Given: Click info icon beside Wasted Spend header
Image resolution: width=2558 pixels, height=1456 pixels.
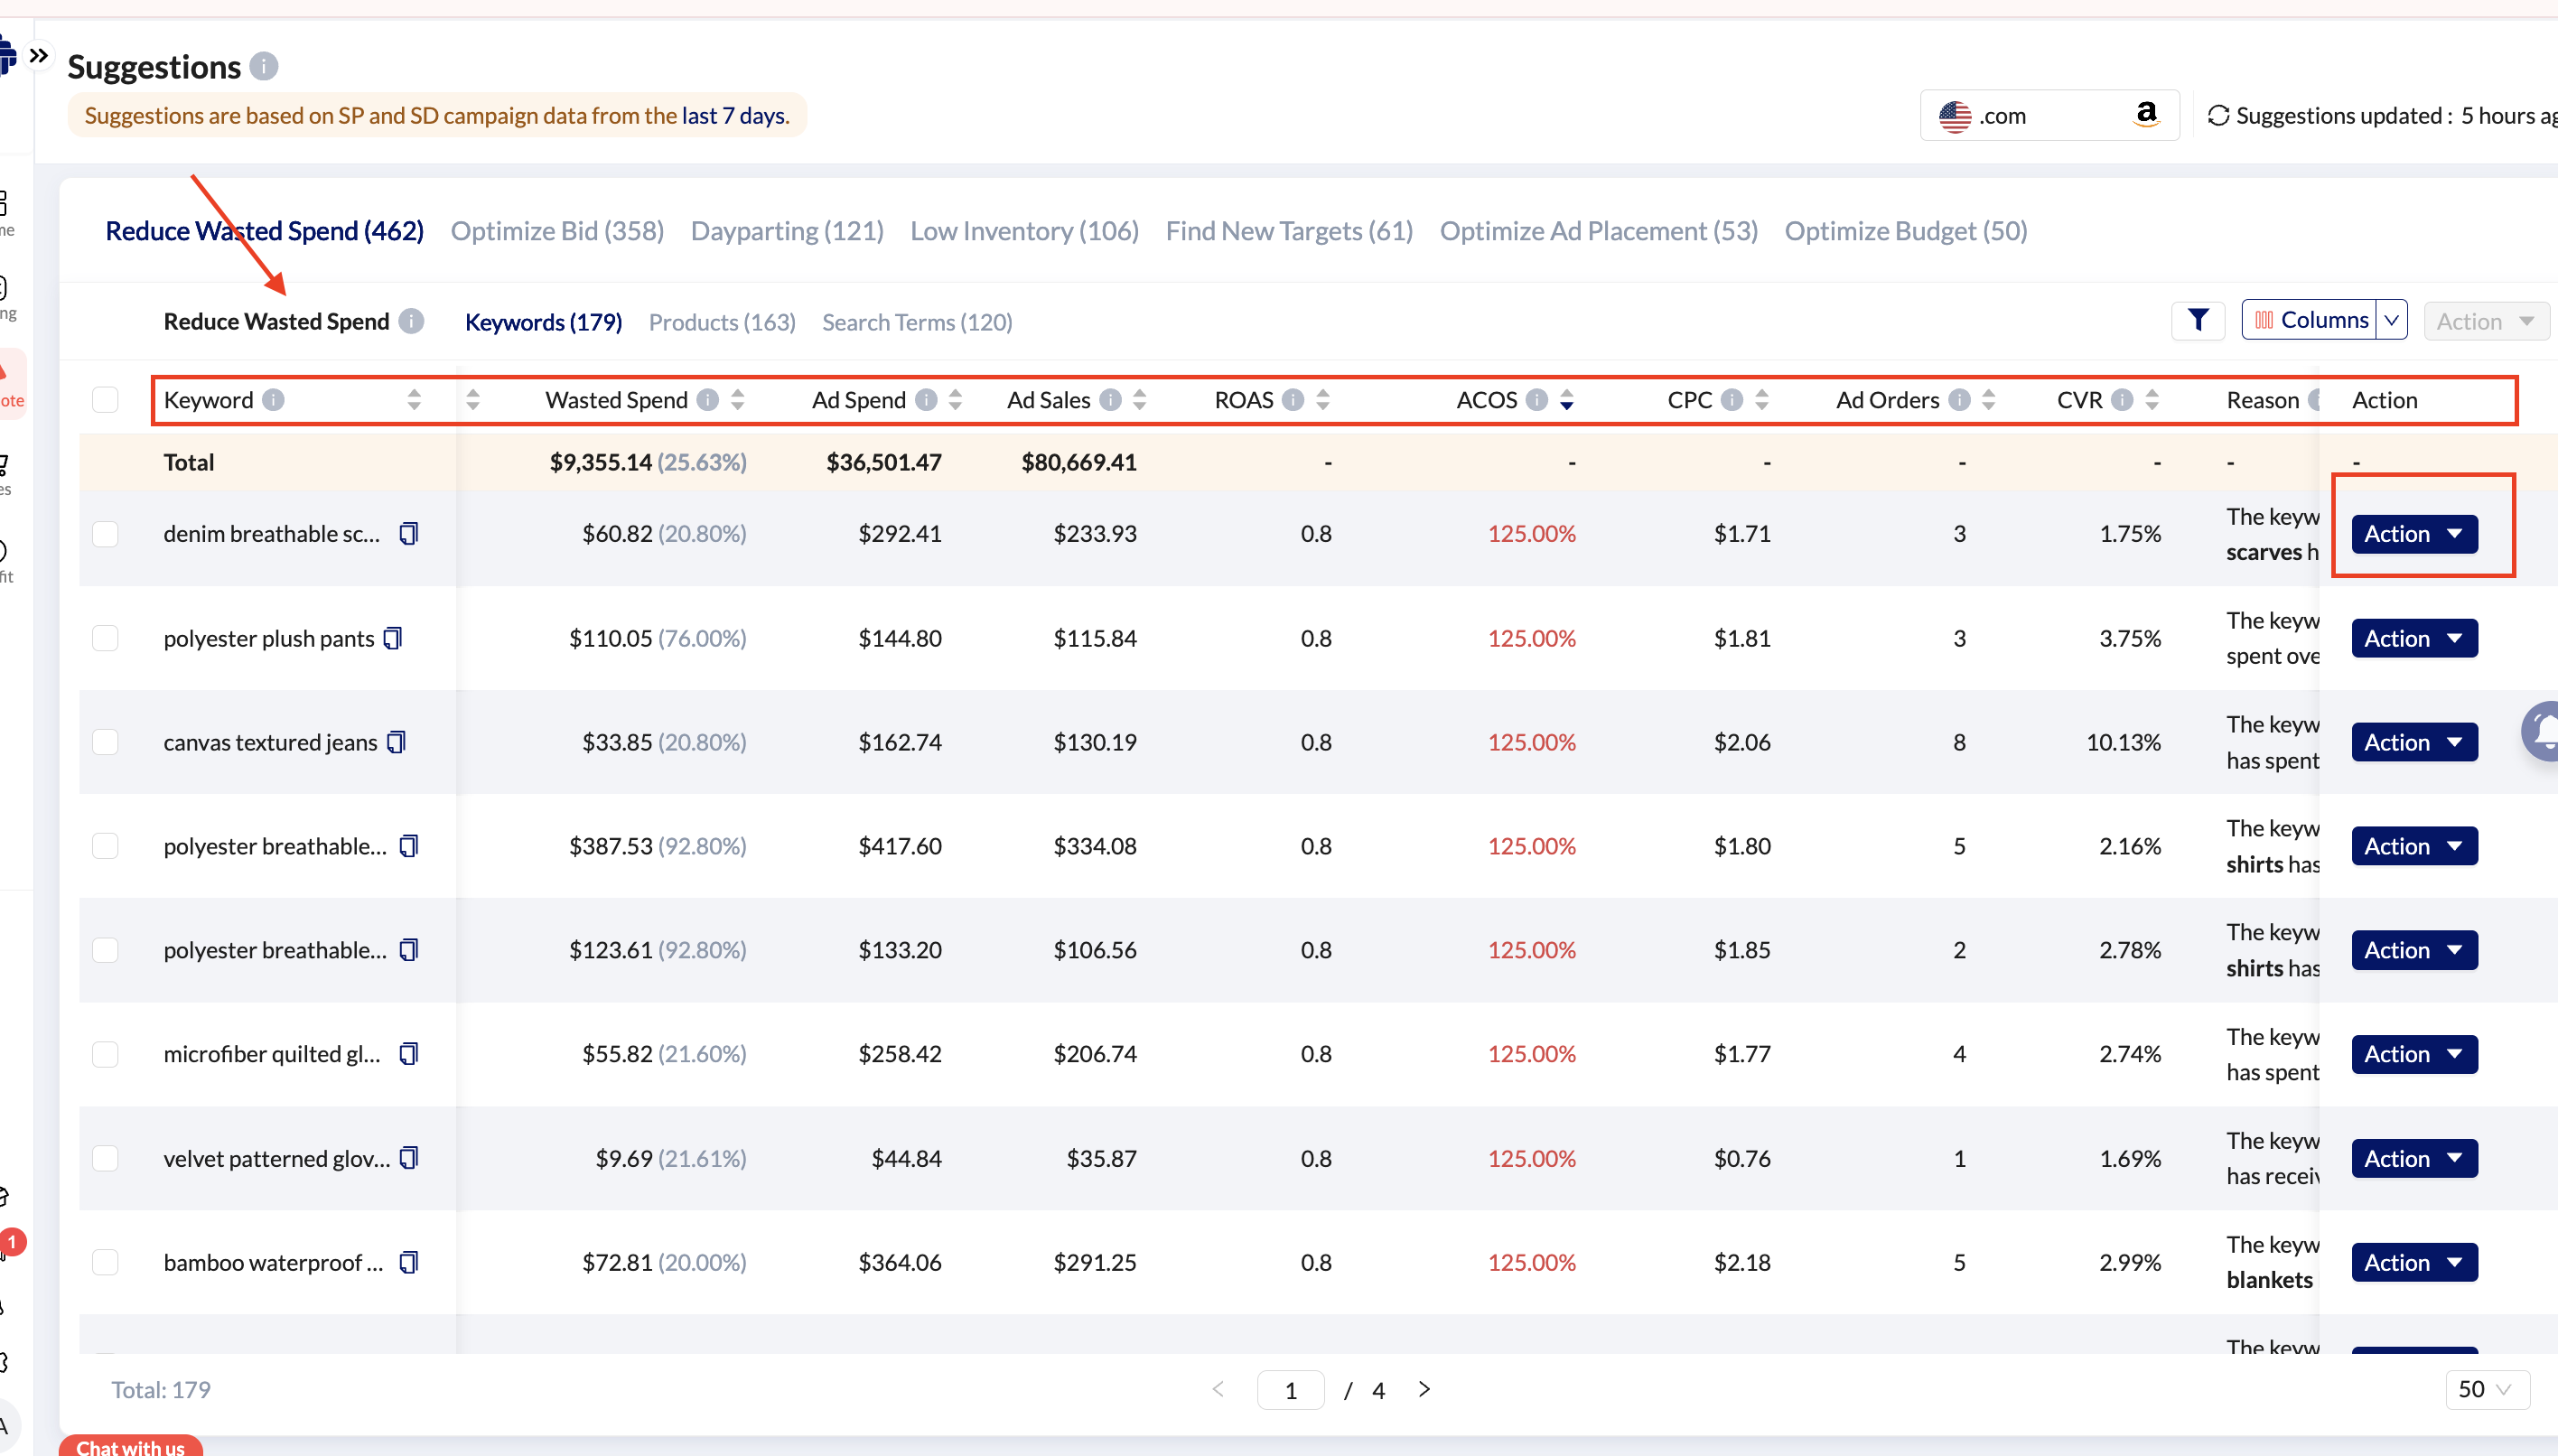Looking at the screenshot, I should pos(708,400).
